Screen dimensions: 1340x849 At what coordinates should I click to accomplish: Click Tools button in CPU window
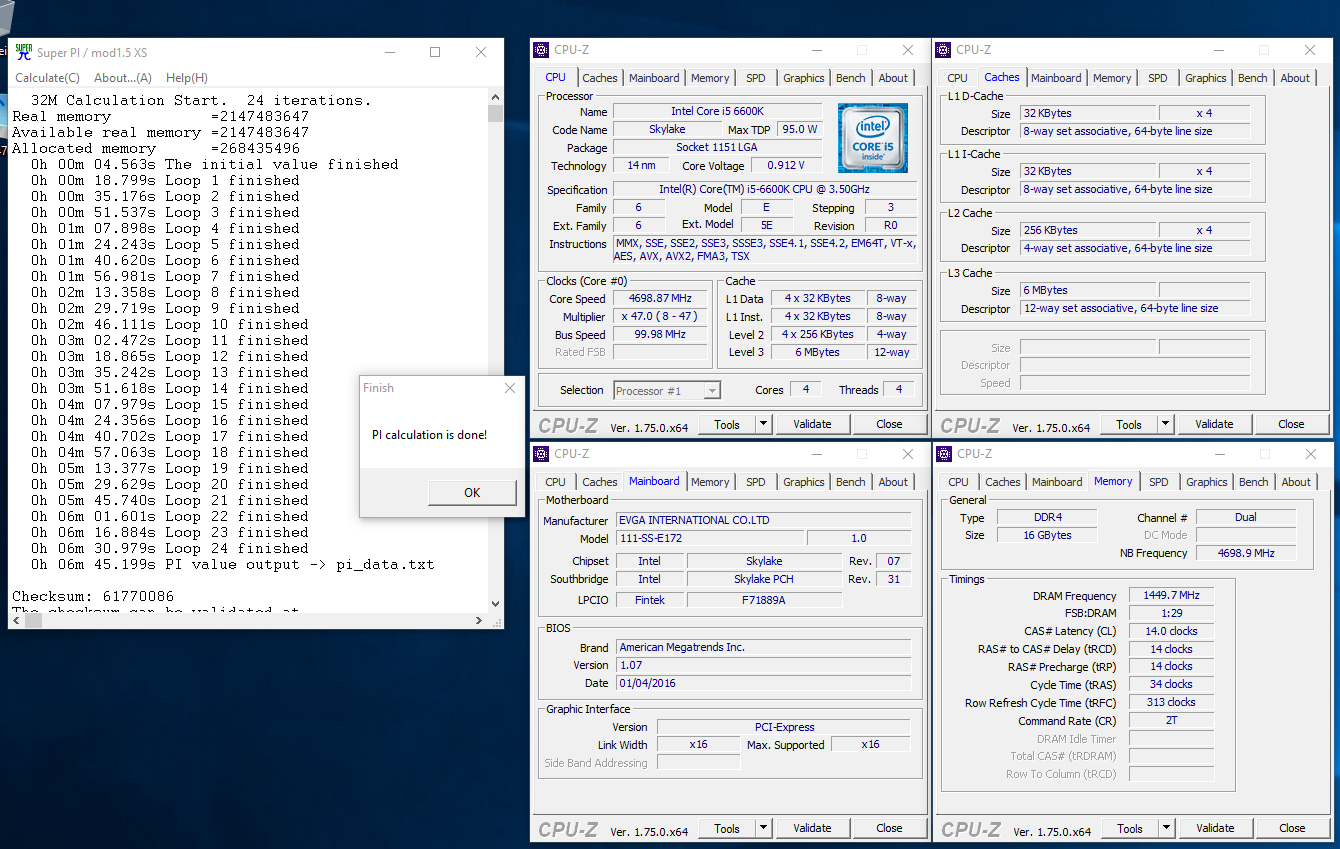pyautogui.click(x=727, y=424)
